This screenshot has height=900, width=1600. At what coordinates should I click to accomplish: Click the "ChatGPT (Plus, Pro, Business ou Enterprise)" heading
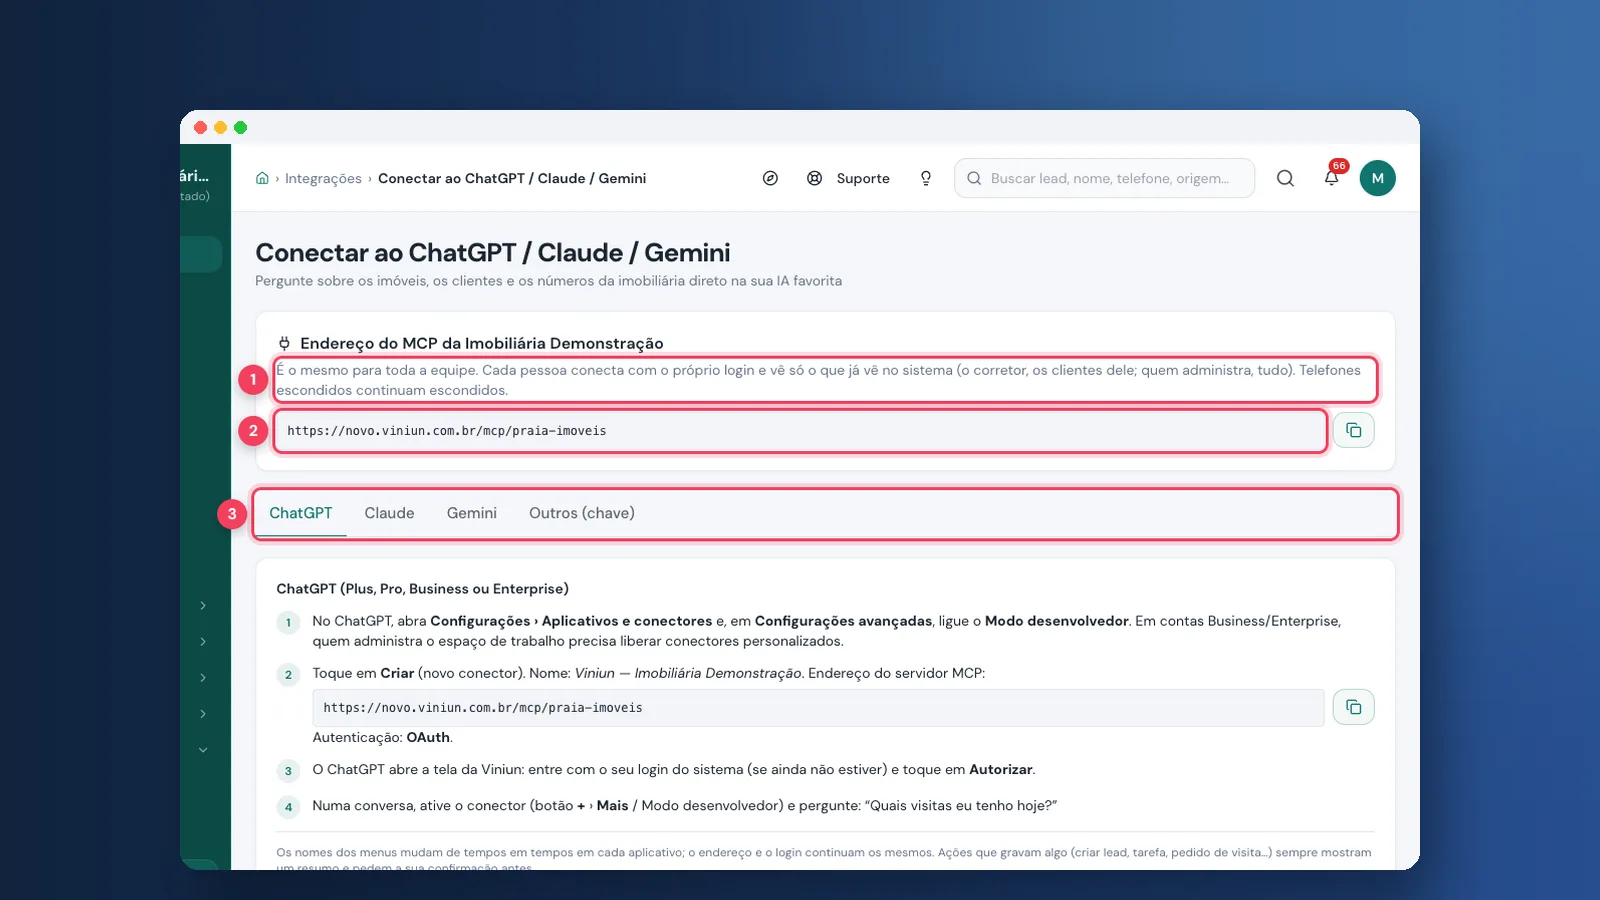point(422,589)
